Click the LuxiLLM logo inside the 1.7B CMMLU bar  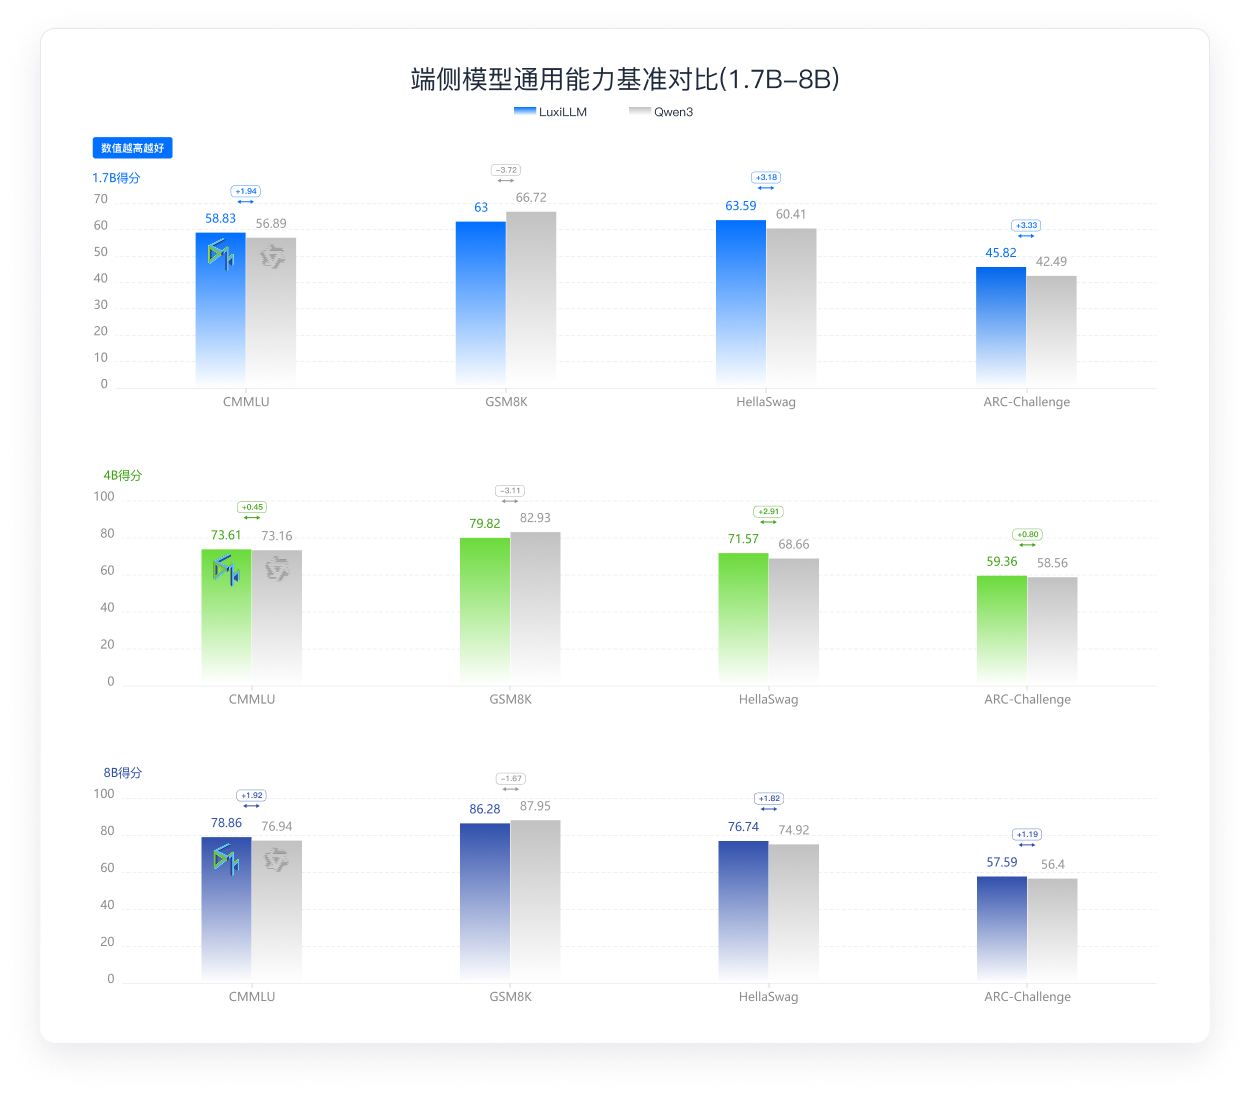220,254
